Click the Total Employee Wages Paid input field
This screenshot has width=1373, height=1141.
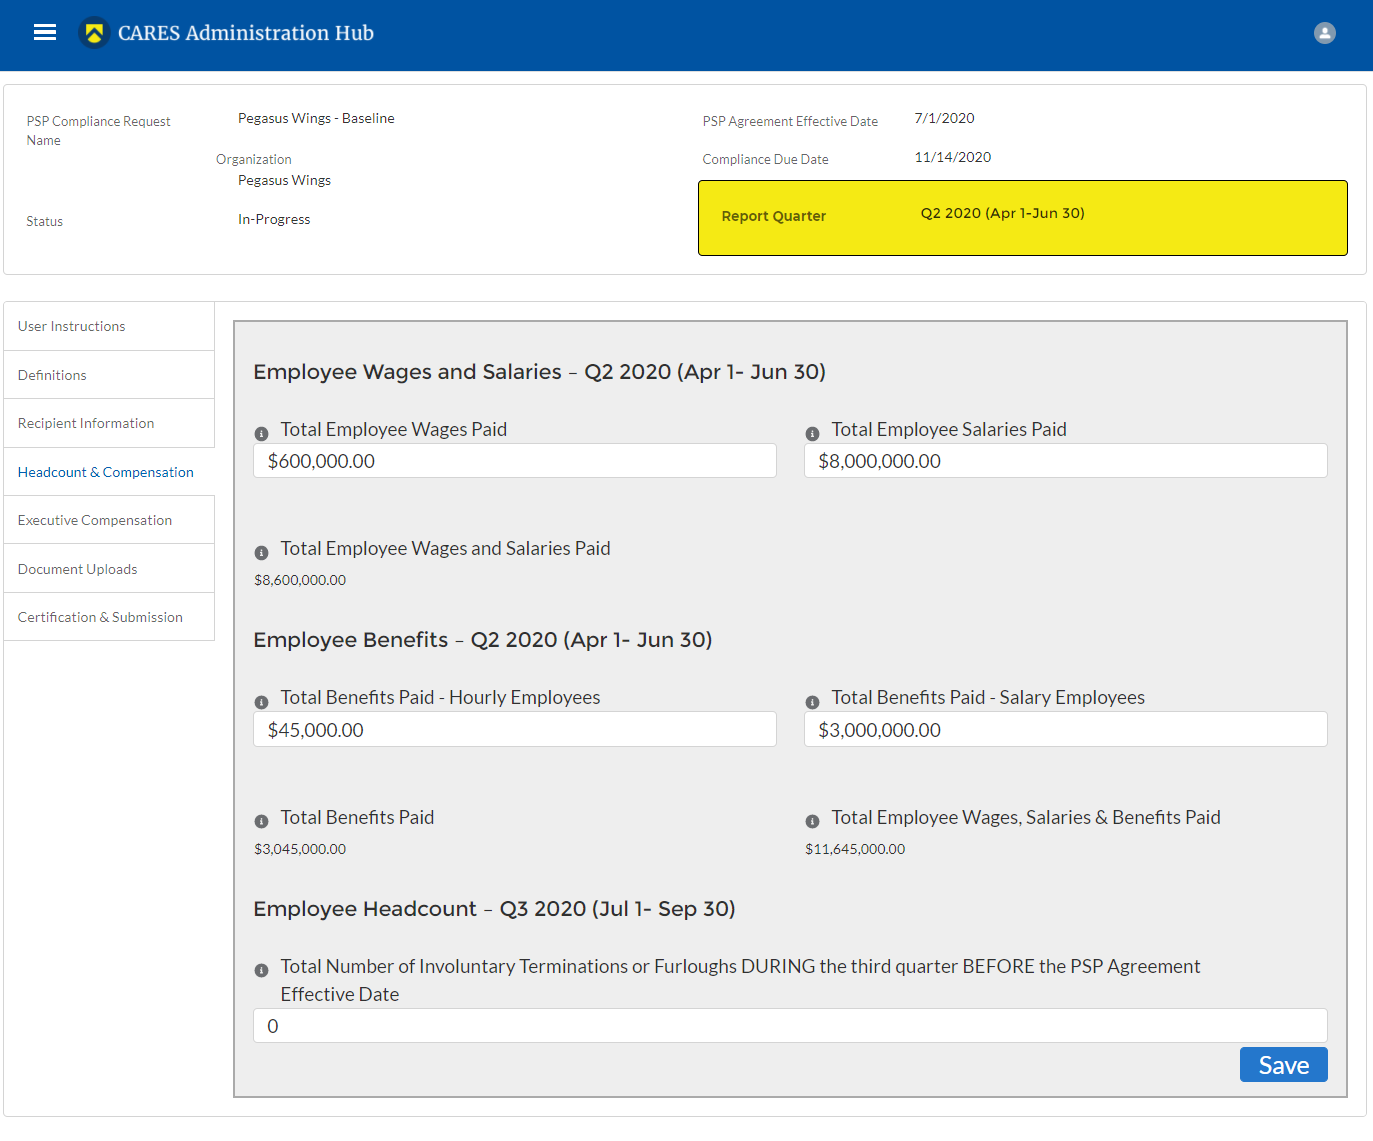[514, 461]
